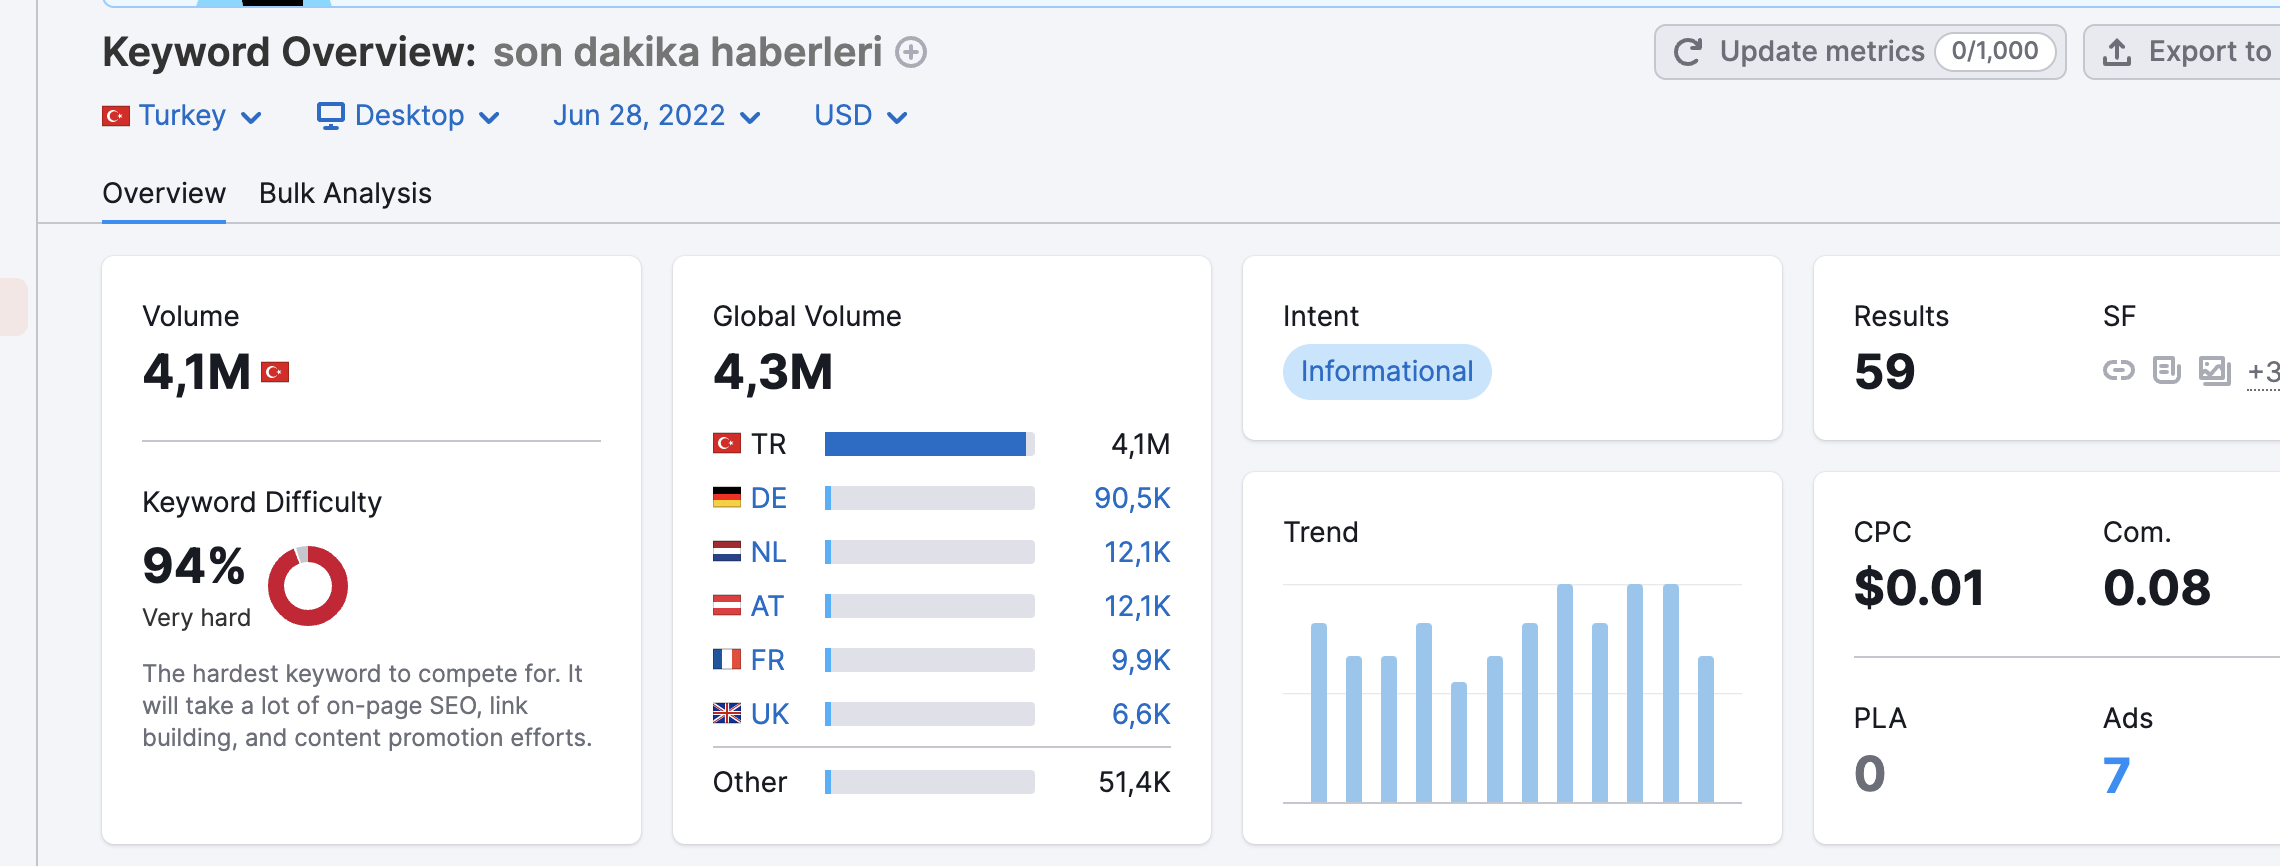Open the Turkey country dropdown
2280x866 pixels.
182,116
